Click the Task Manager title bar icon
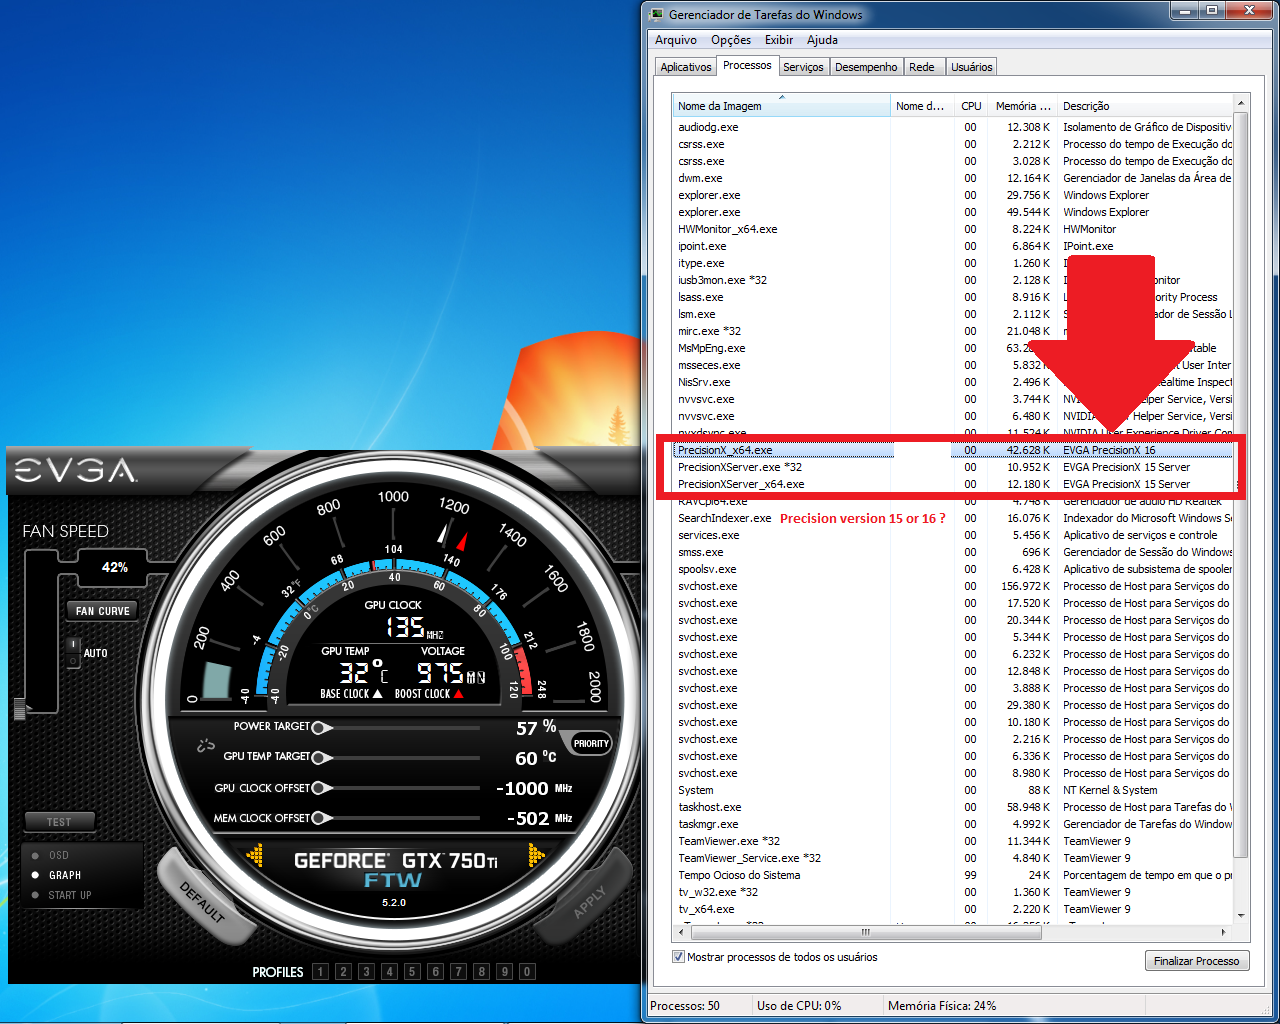The image size is (1280, 1024). click(657, 14)
